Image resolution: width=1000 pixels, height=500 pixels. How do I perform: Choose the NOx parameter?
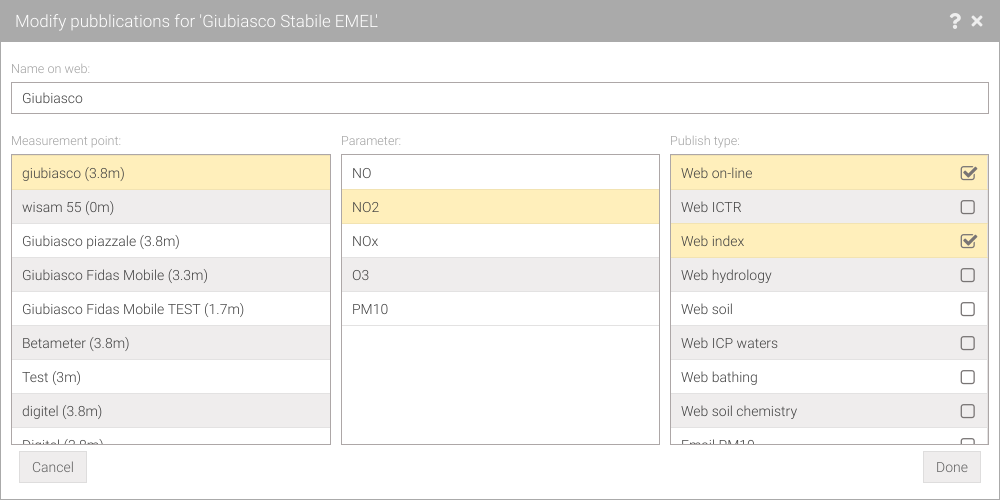click(500, 241)
